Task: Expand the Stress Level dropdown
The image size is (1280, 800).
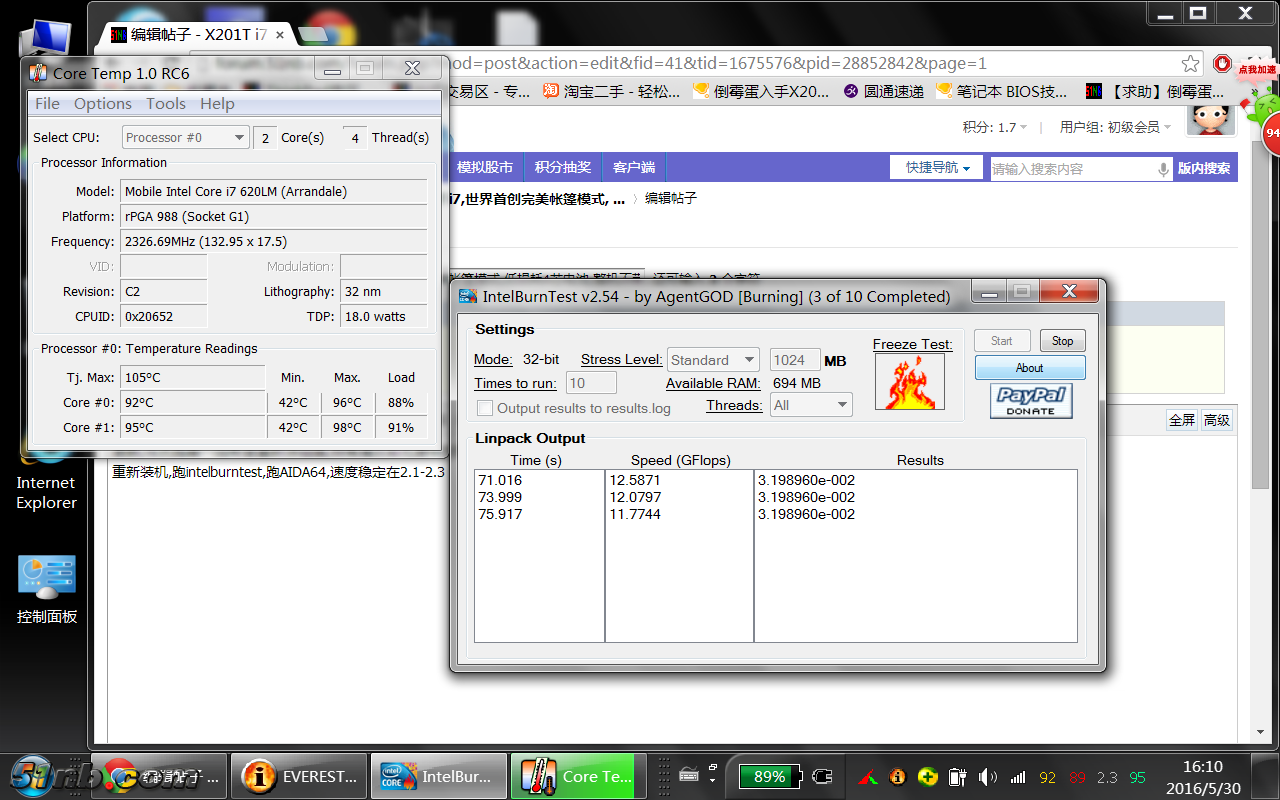Action: pyautogui.click(x=713, y=360)
